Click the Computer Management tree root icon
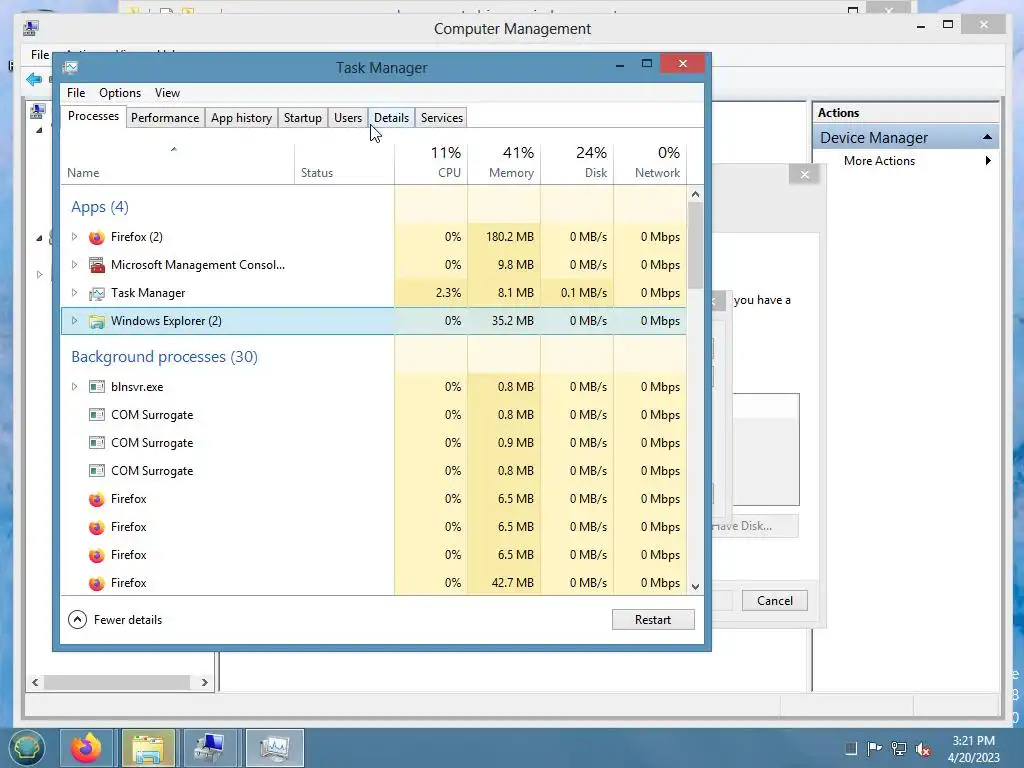 [x=38, y=112]
